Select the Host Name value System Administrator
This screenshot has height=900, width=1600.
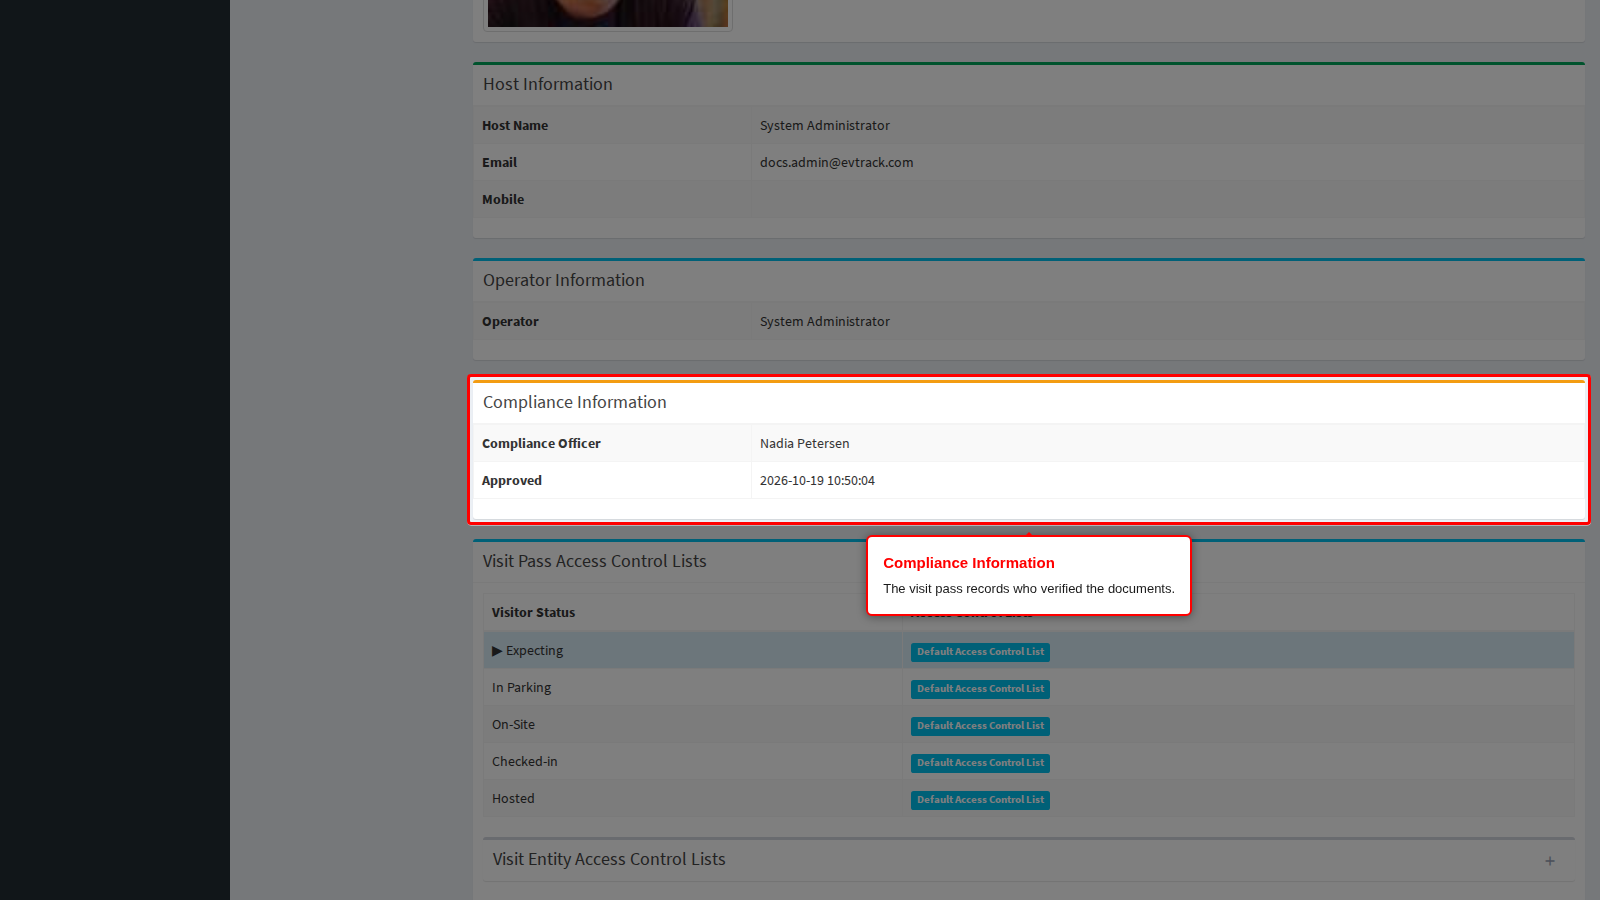824,125
